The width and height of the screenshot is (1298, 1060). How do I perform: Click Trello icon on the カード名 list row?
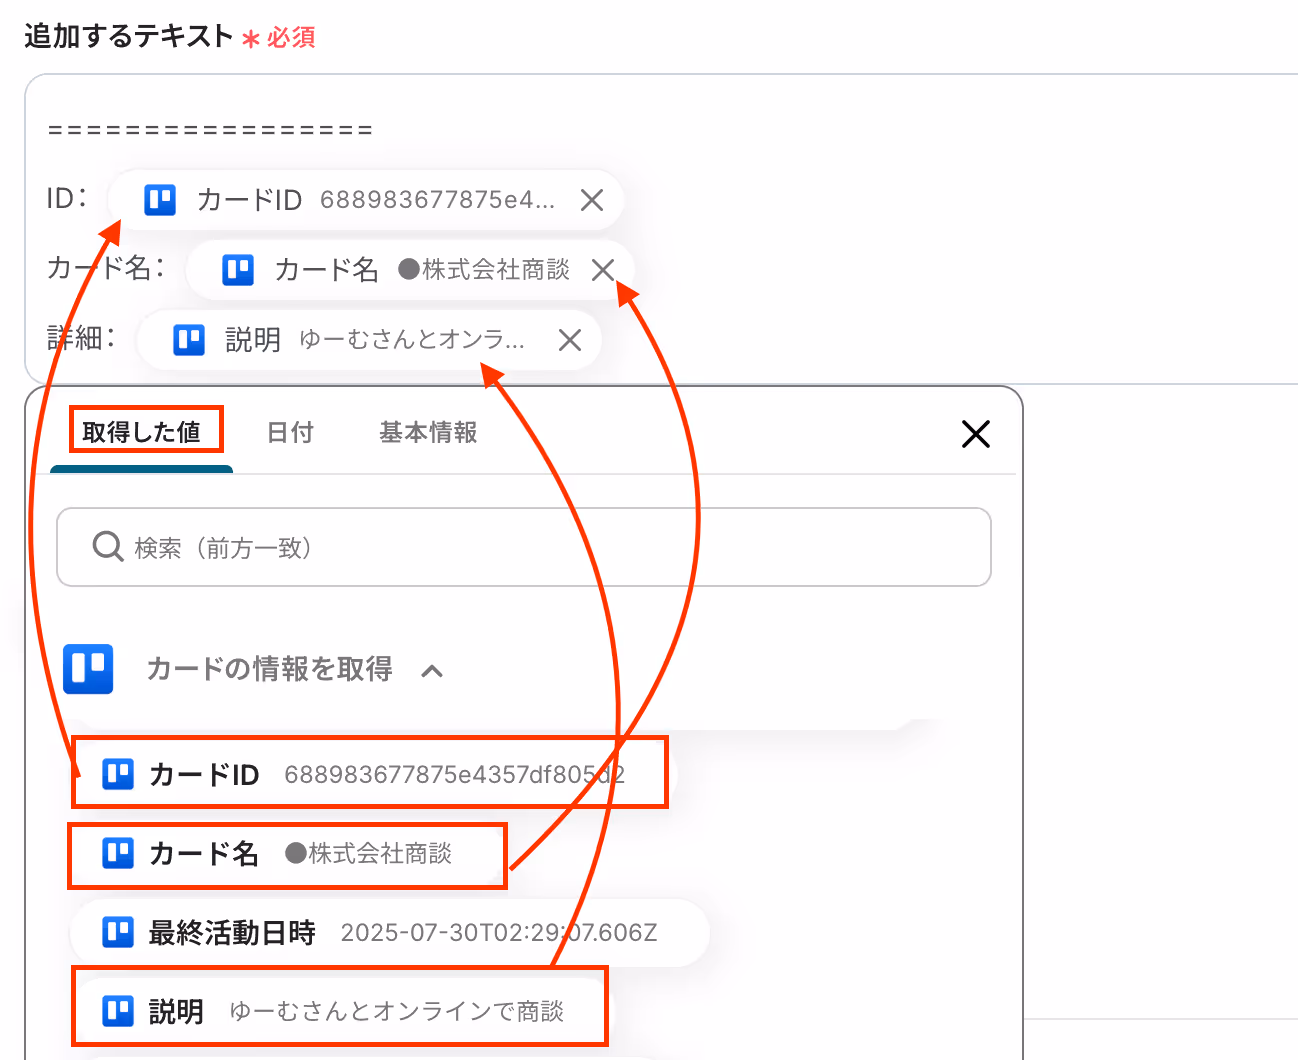click(118, 853)
